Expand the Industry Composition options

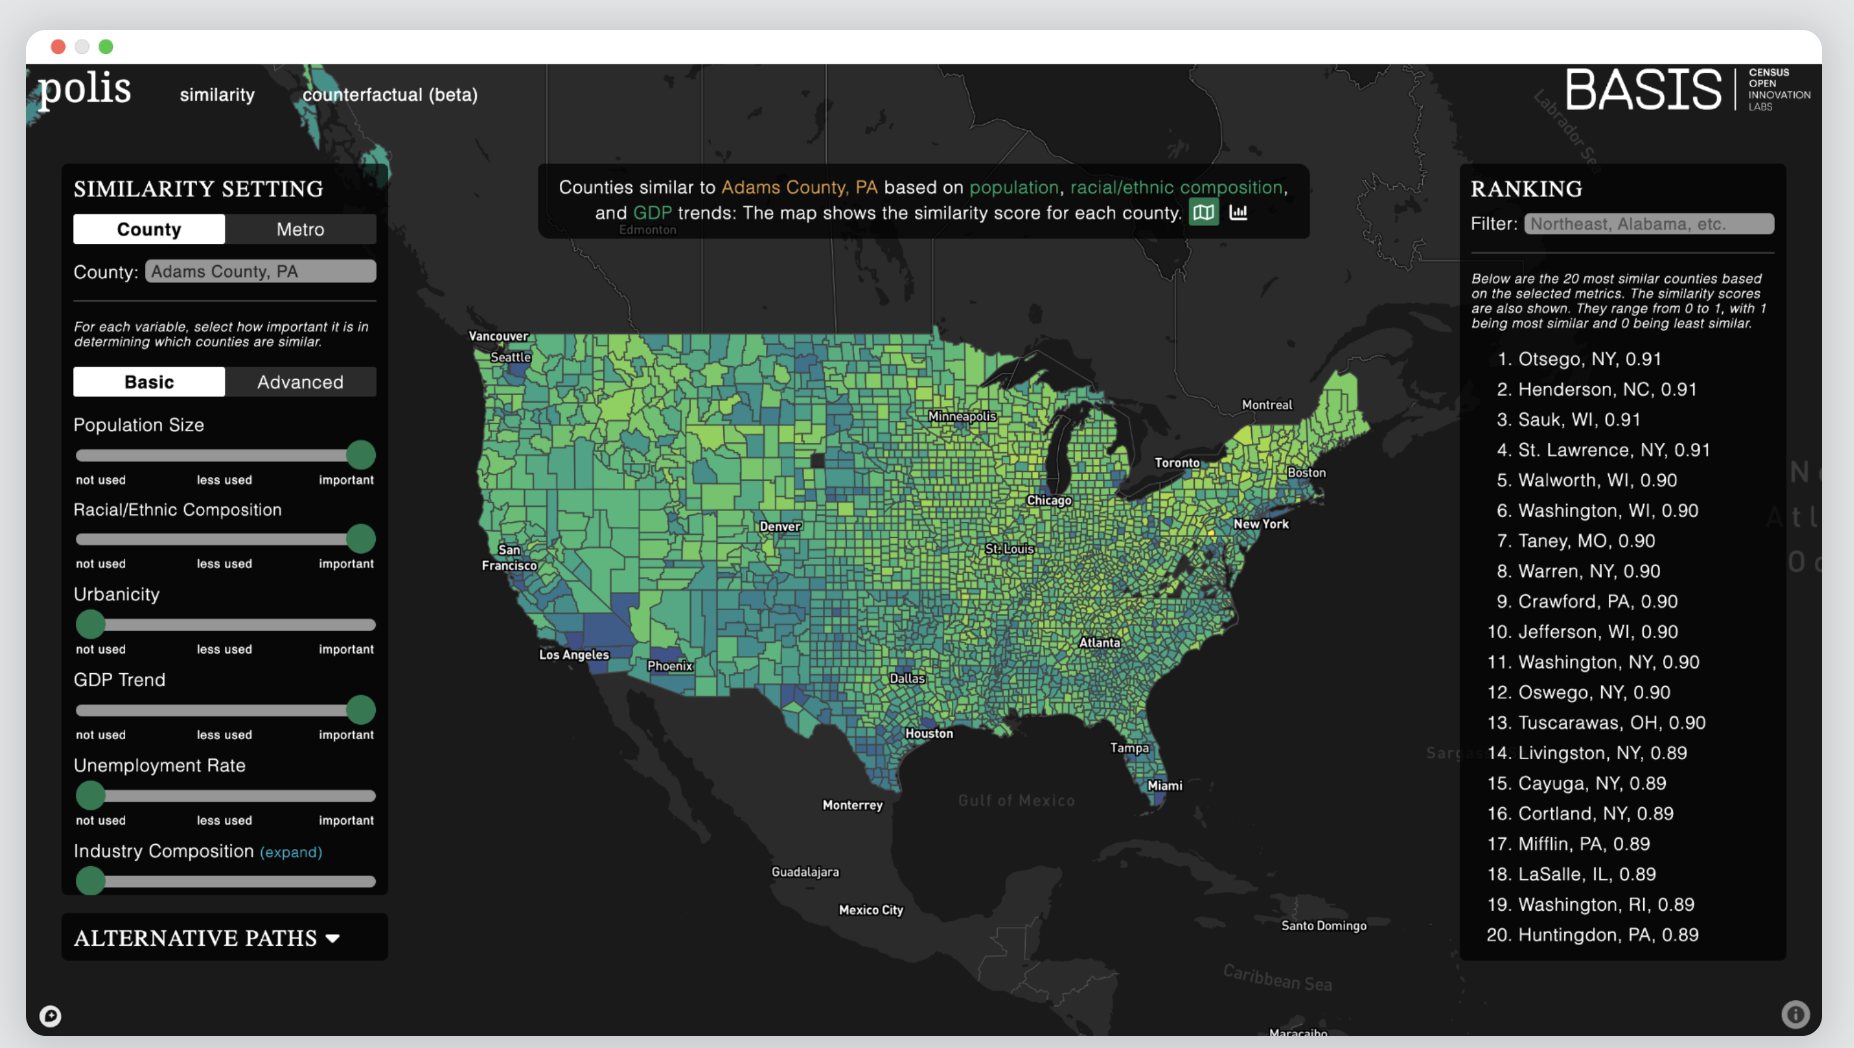291,852
